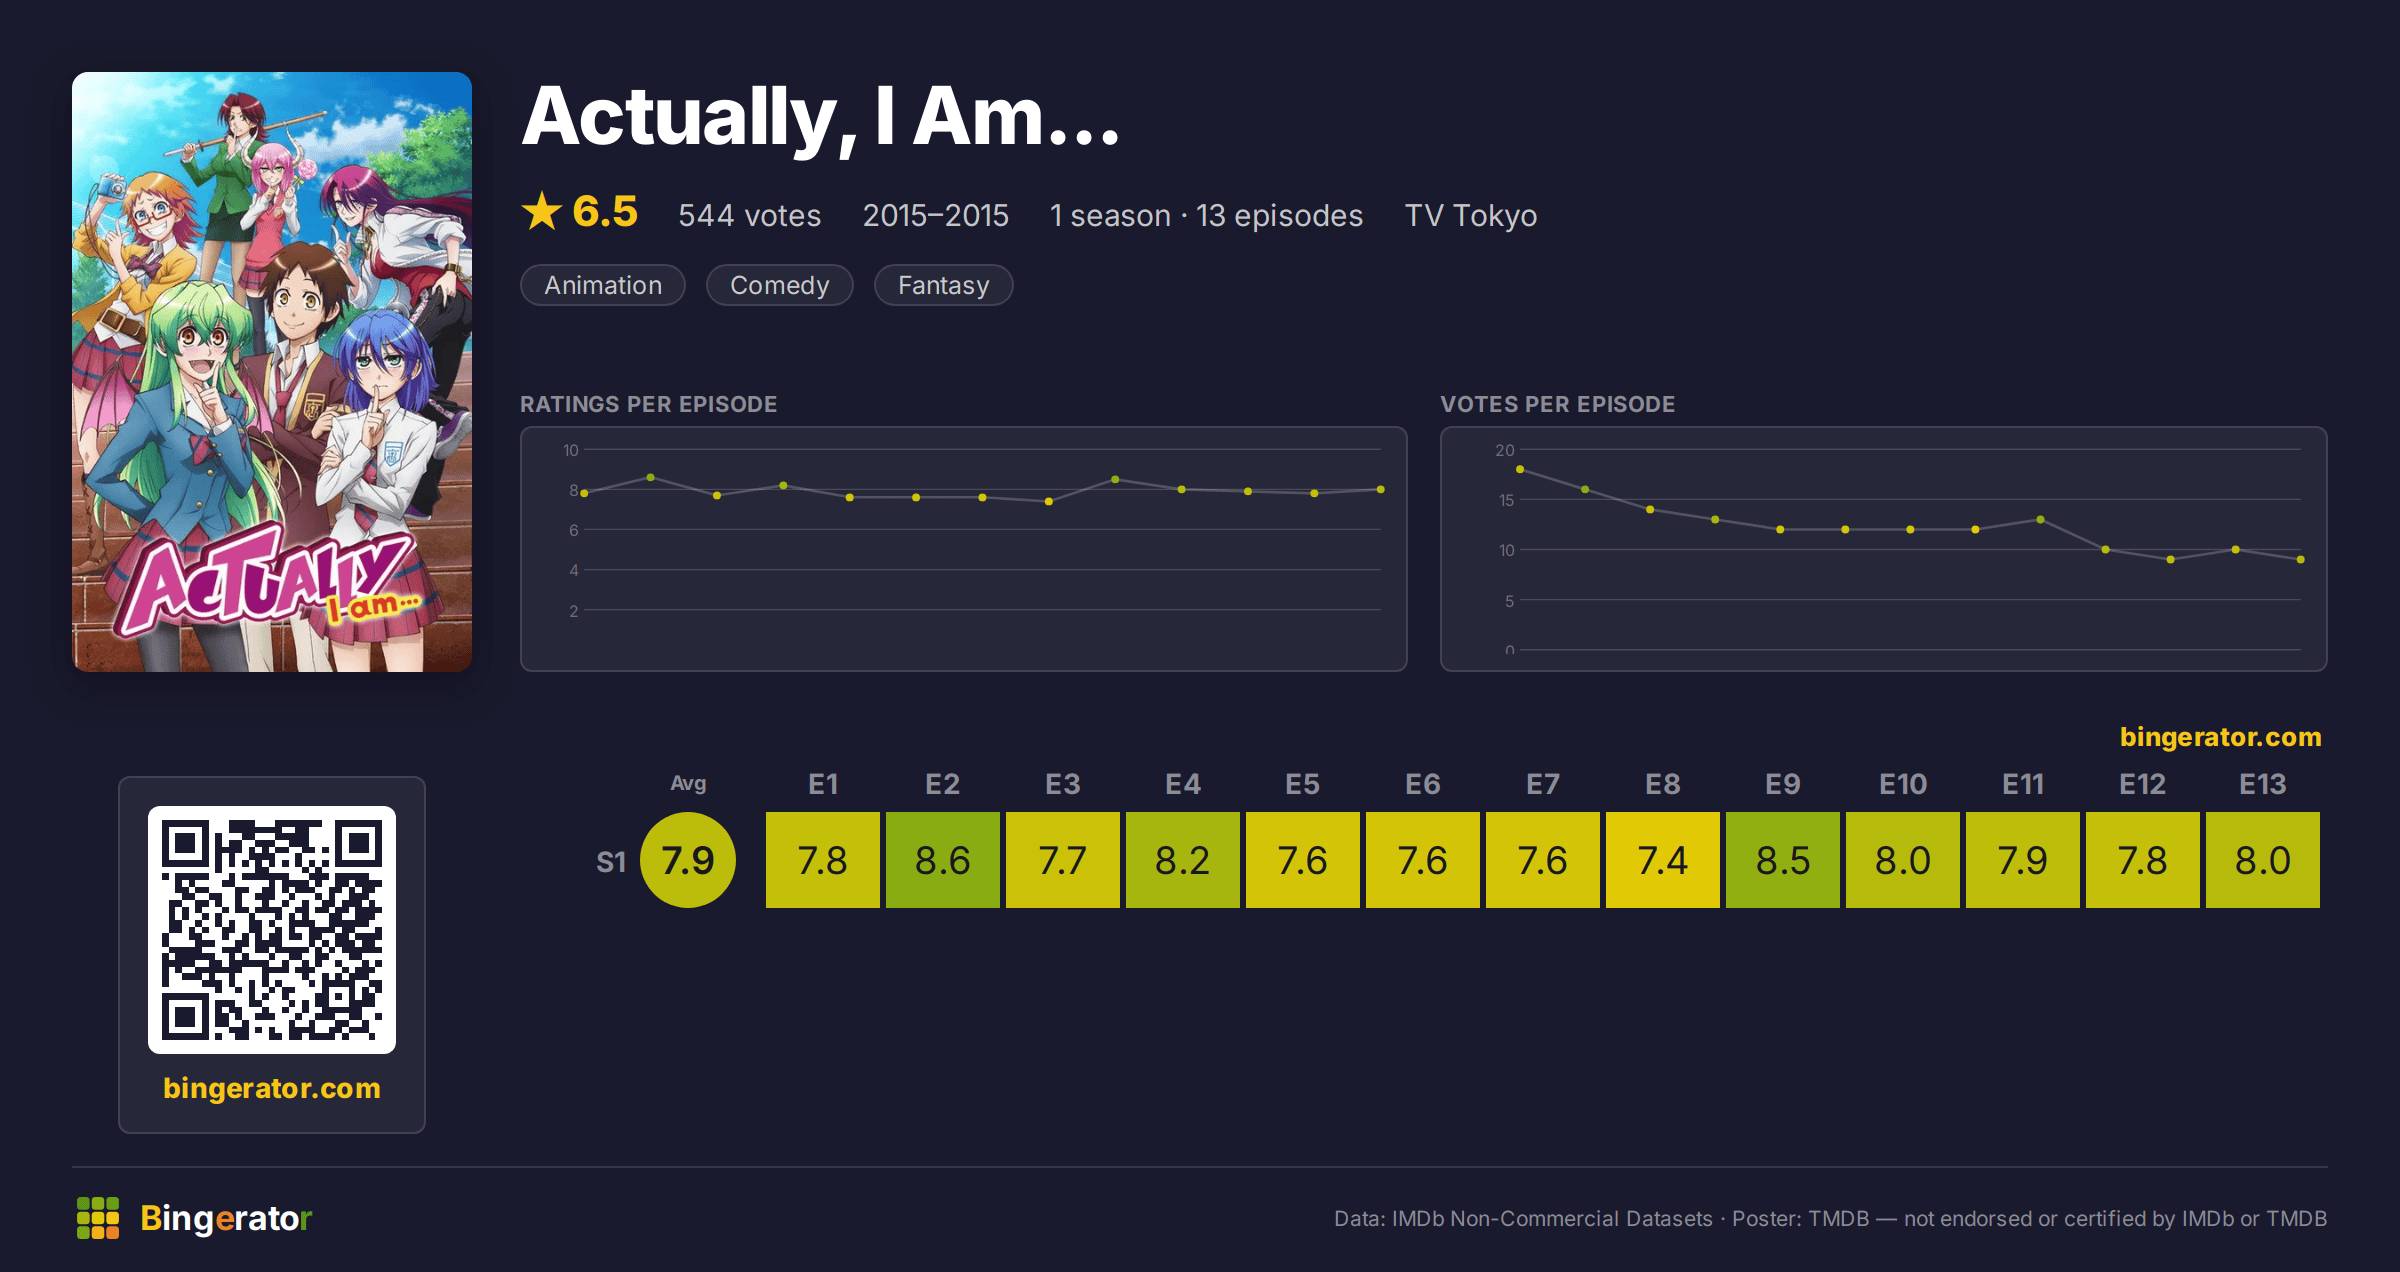Click the S1 average 7.9 circle
The image size is (2400, 1272).
click(x=688, y=860)
